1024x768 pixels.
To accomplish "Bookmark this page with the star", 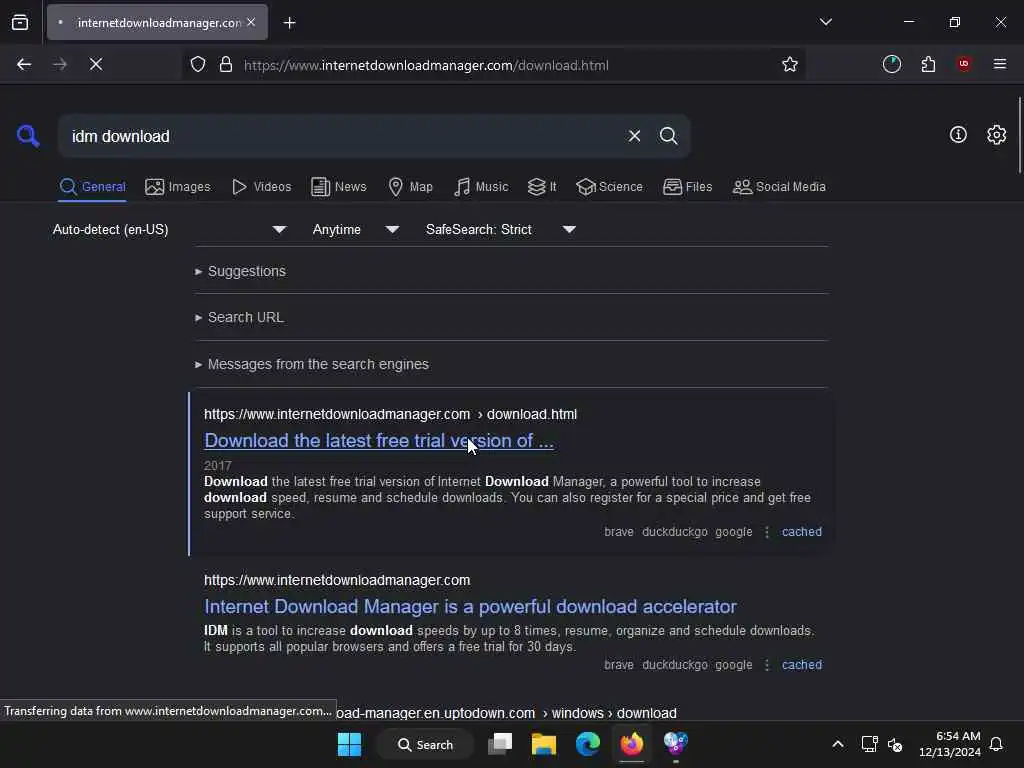I will point(790,64).
